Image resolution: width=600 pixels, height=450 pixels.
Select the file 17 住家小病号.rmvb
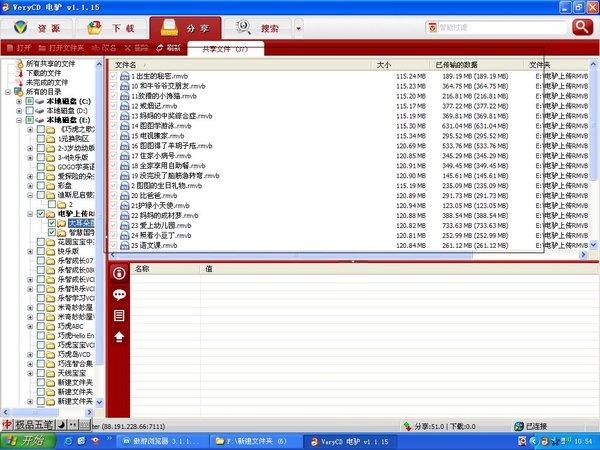tap(161, 156)
